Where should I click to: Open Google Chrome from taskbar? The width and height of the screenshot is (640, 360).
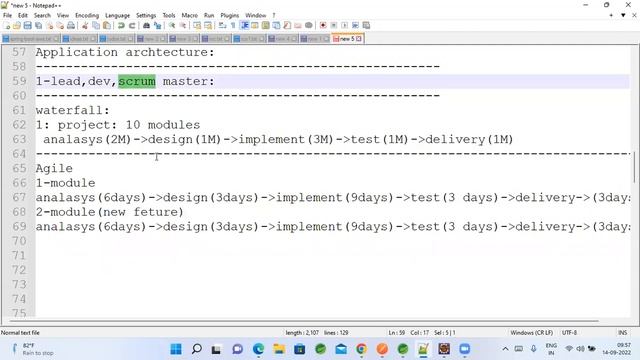(x=361, y=349)
